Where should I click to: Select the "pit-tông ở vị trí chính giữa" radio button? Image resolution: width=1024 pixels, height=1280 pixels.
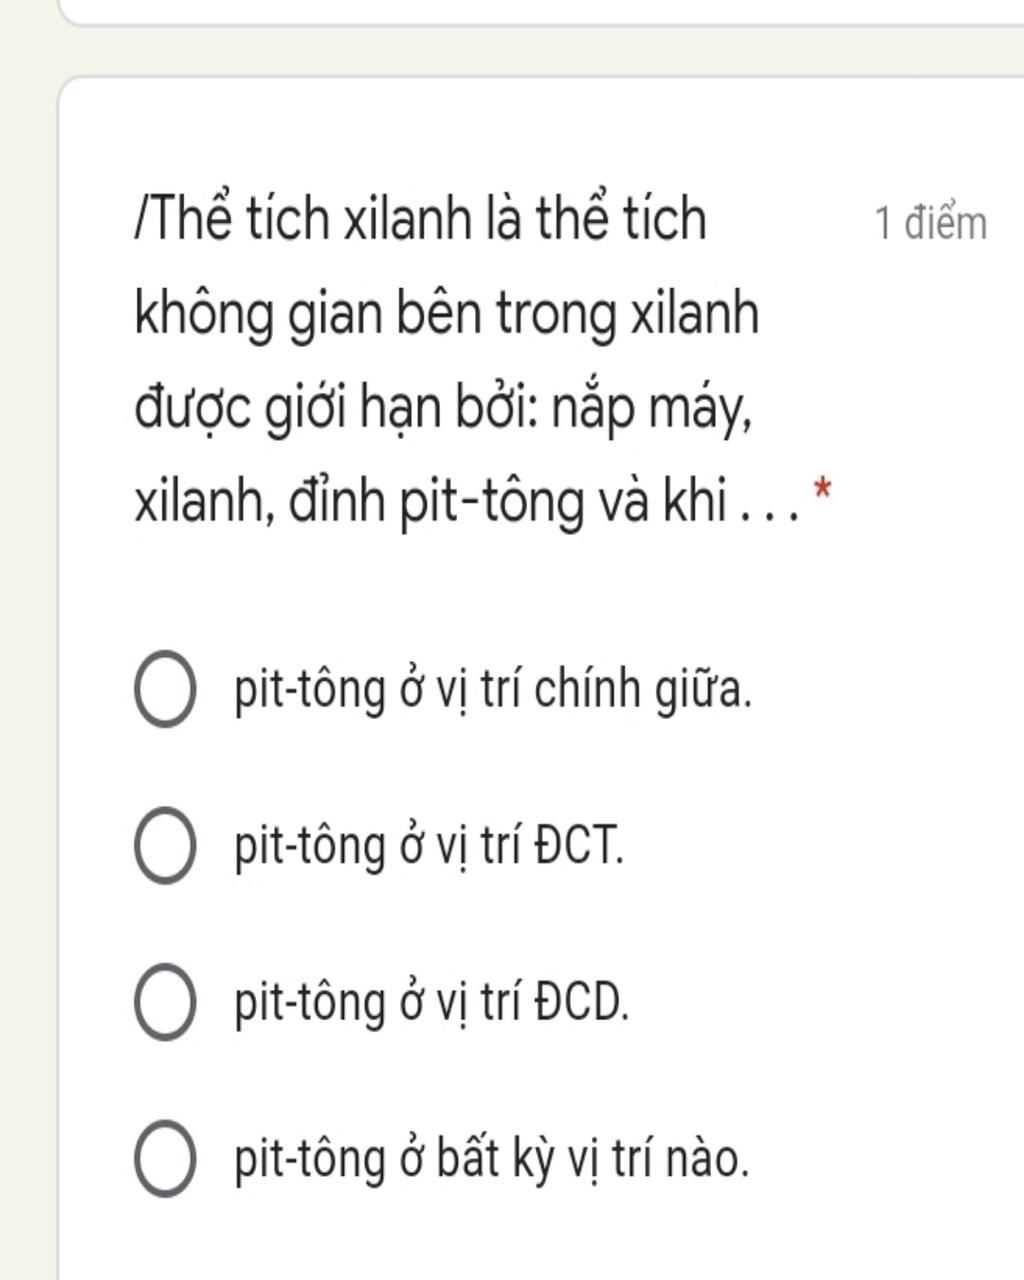point(164,689)
